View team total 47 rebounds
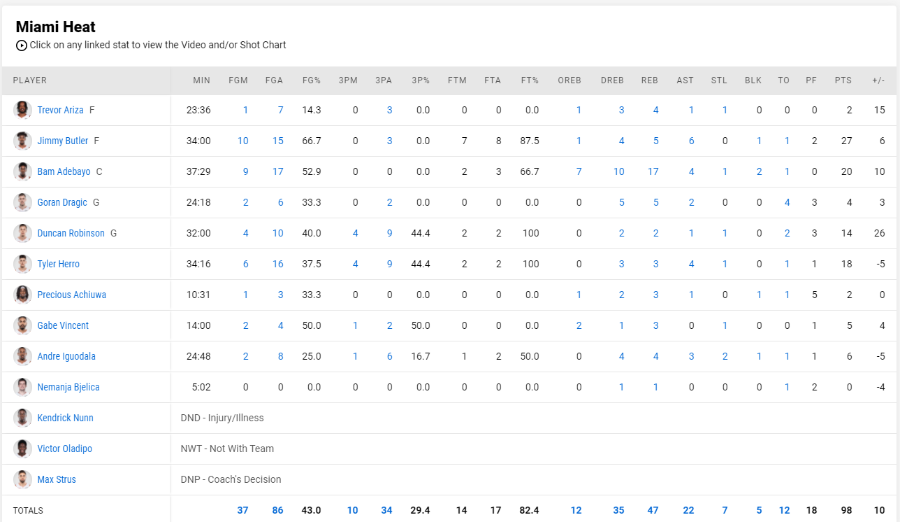This screenshot has width=900, height=522. coord(653,510)
